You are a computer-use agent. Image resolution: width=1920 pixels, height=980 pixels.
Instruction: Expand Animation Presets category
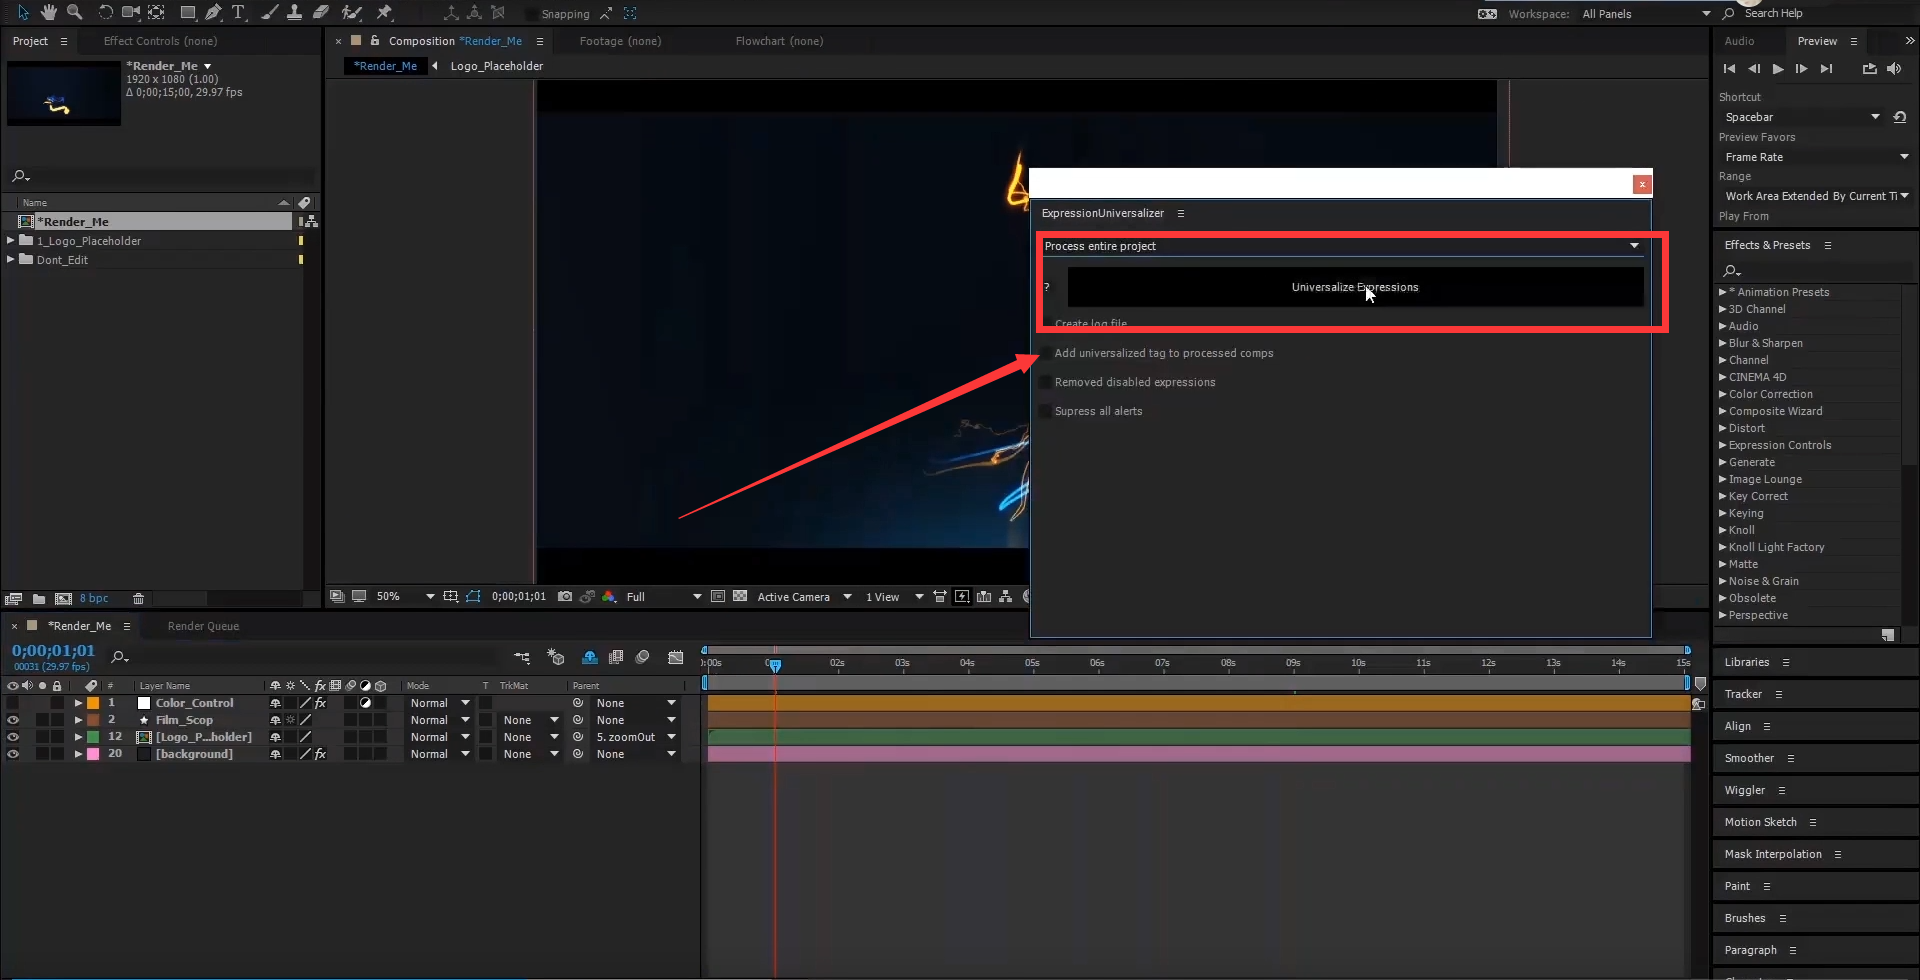pyautogui.click(x=1722, y=292)
